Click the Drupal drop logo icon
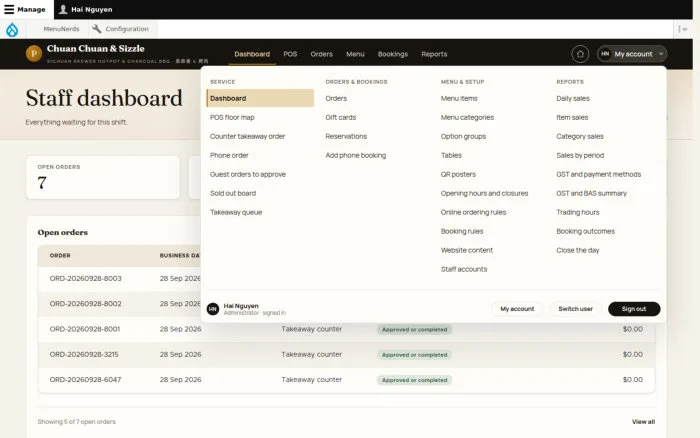The image size is (700, 438). pyautogui.click(x=12, y=29)
